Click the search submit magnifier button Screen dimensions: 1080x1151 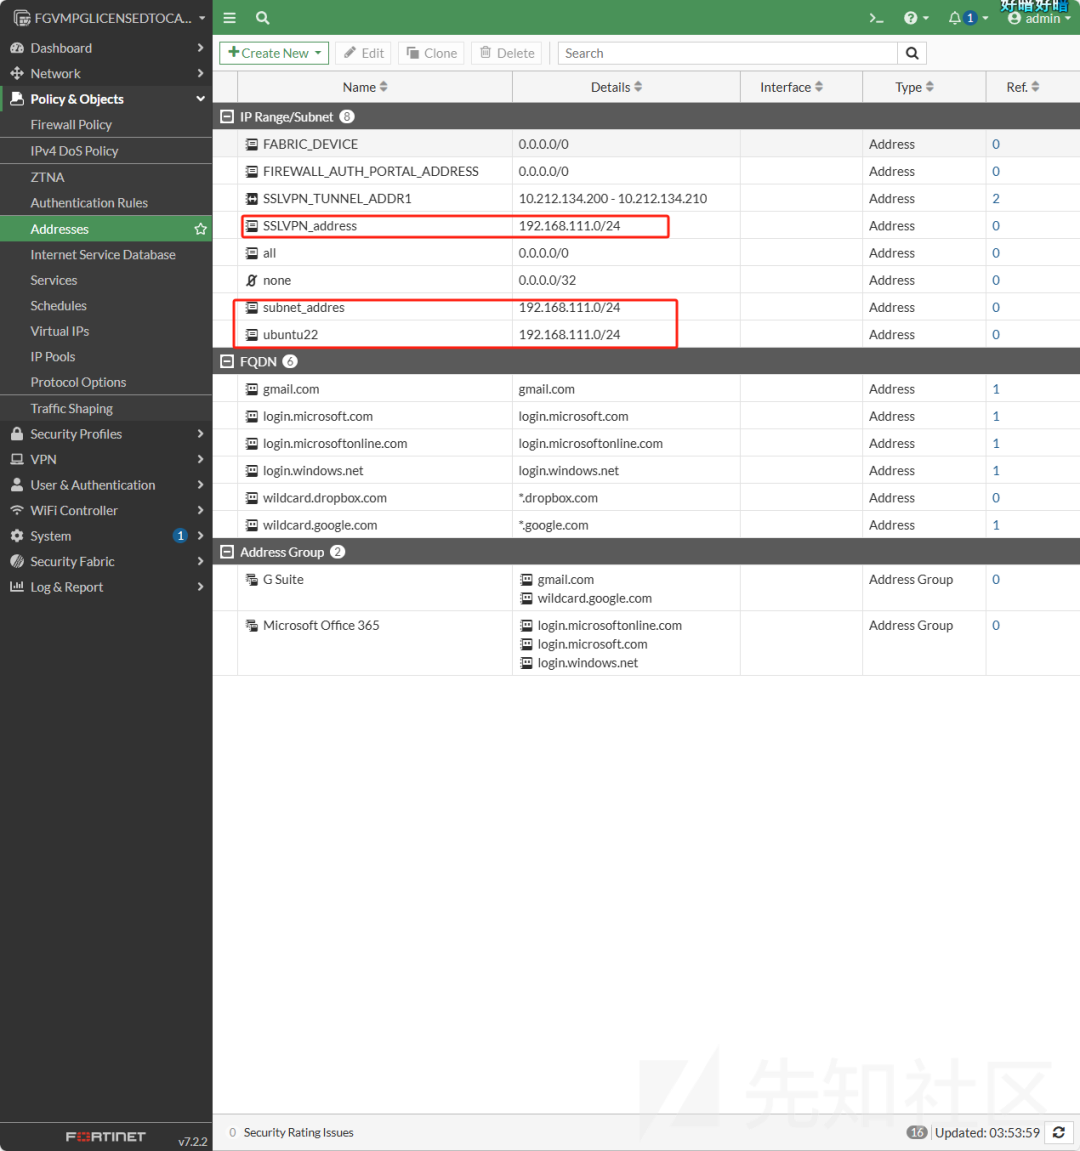[912, 53]
